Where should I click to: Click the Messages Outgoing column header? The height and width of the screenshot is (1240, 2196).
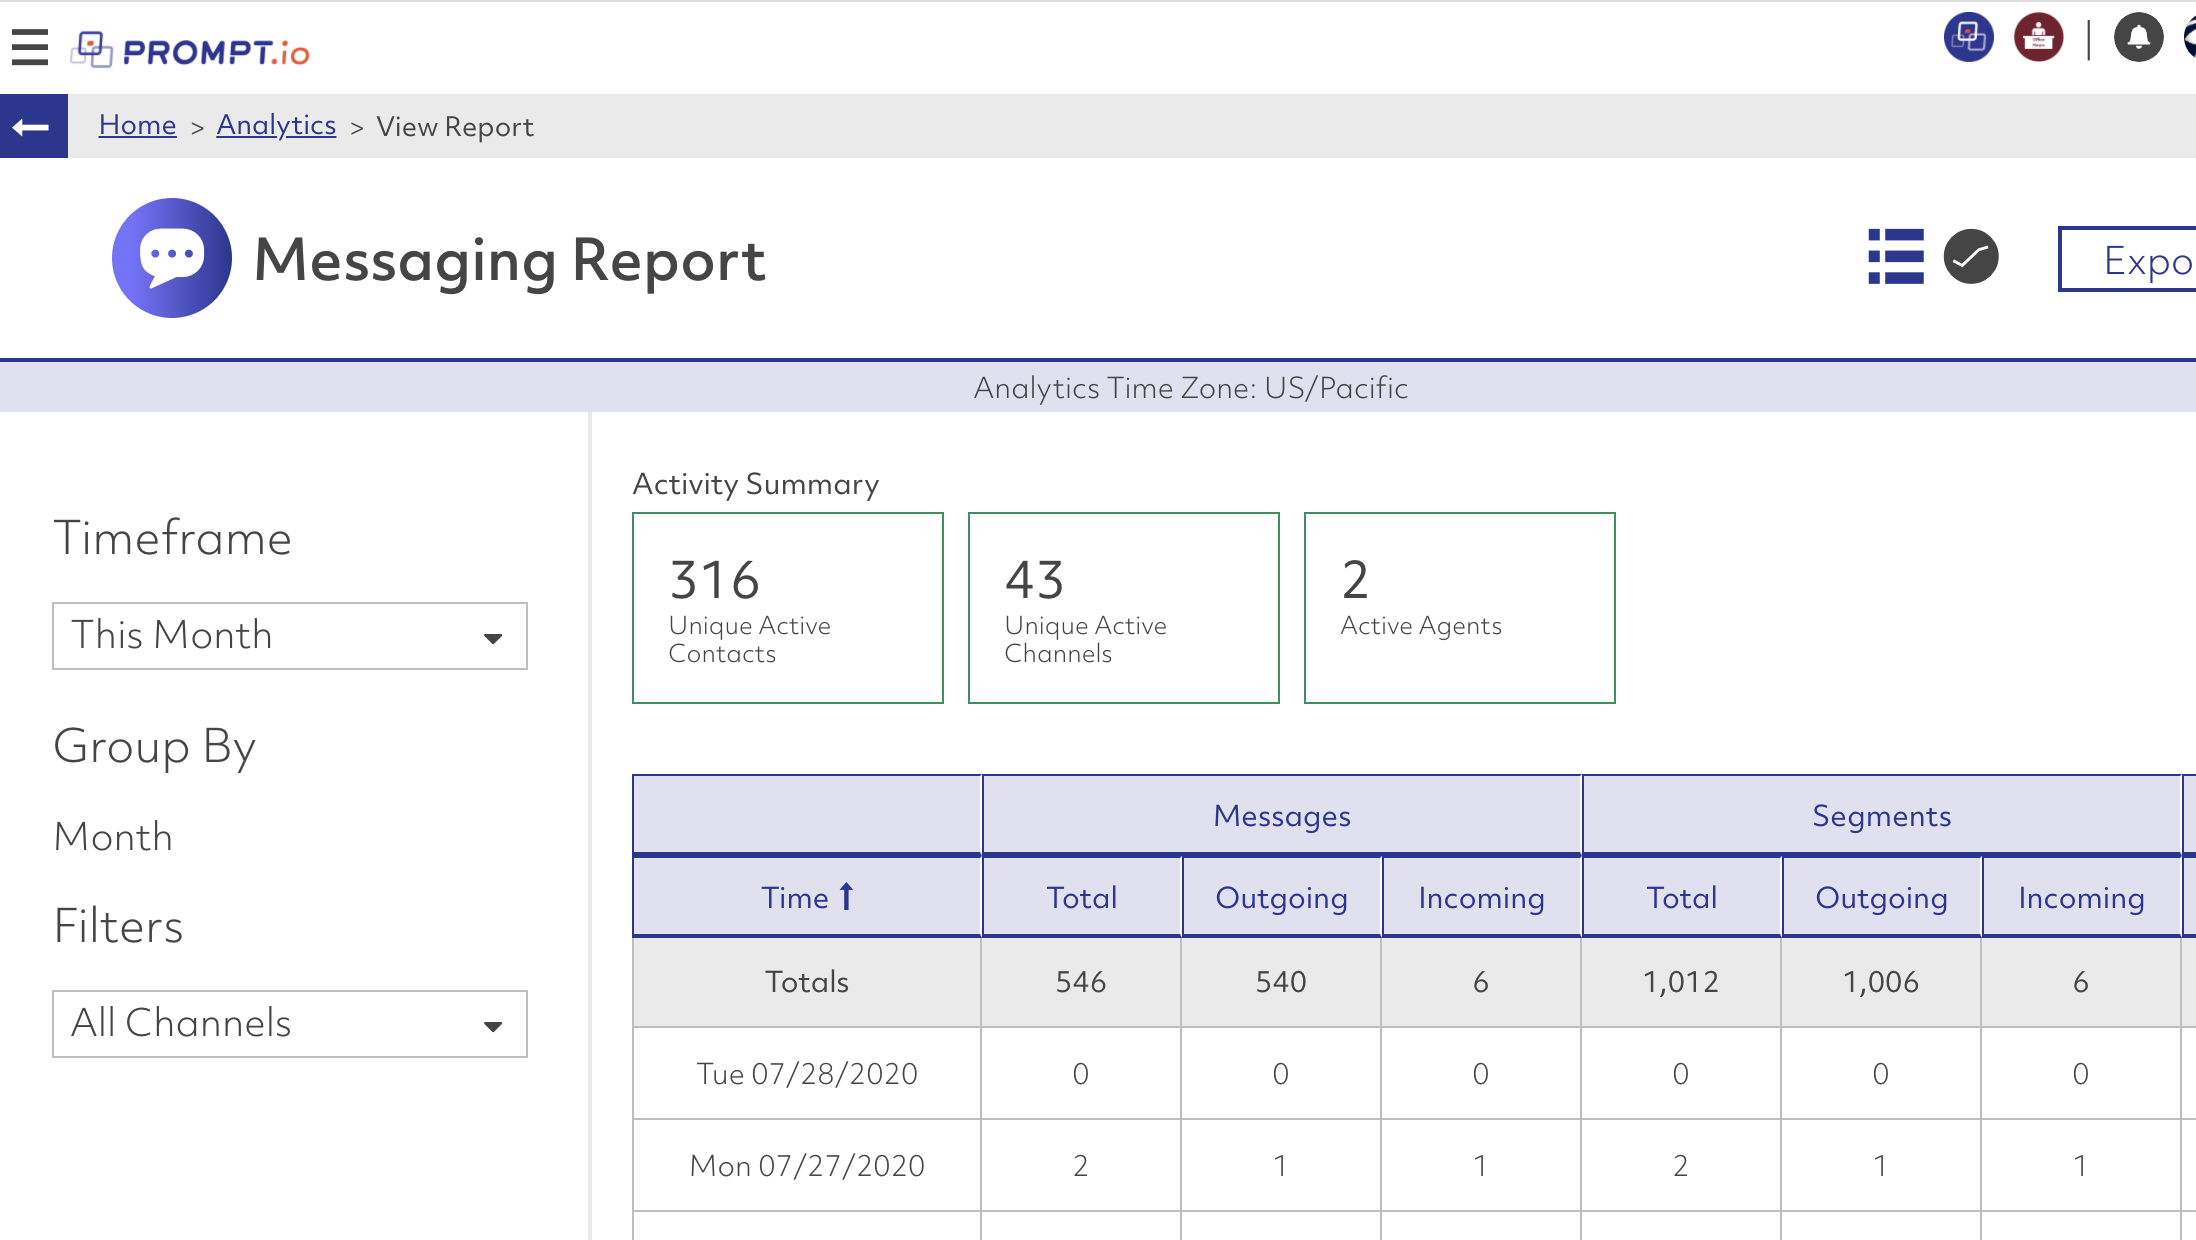point(1282,898)
